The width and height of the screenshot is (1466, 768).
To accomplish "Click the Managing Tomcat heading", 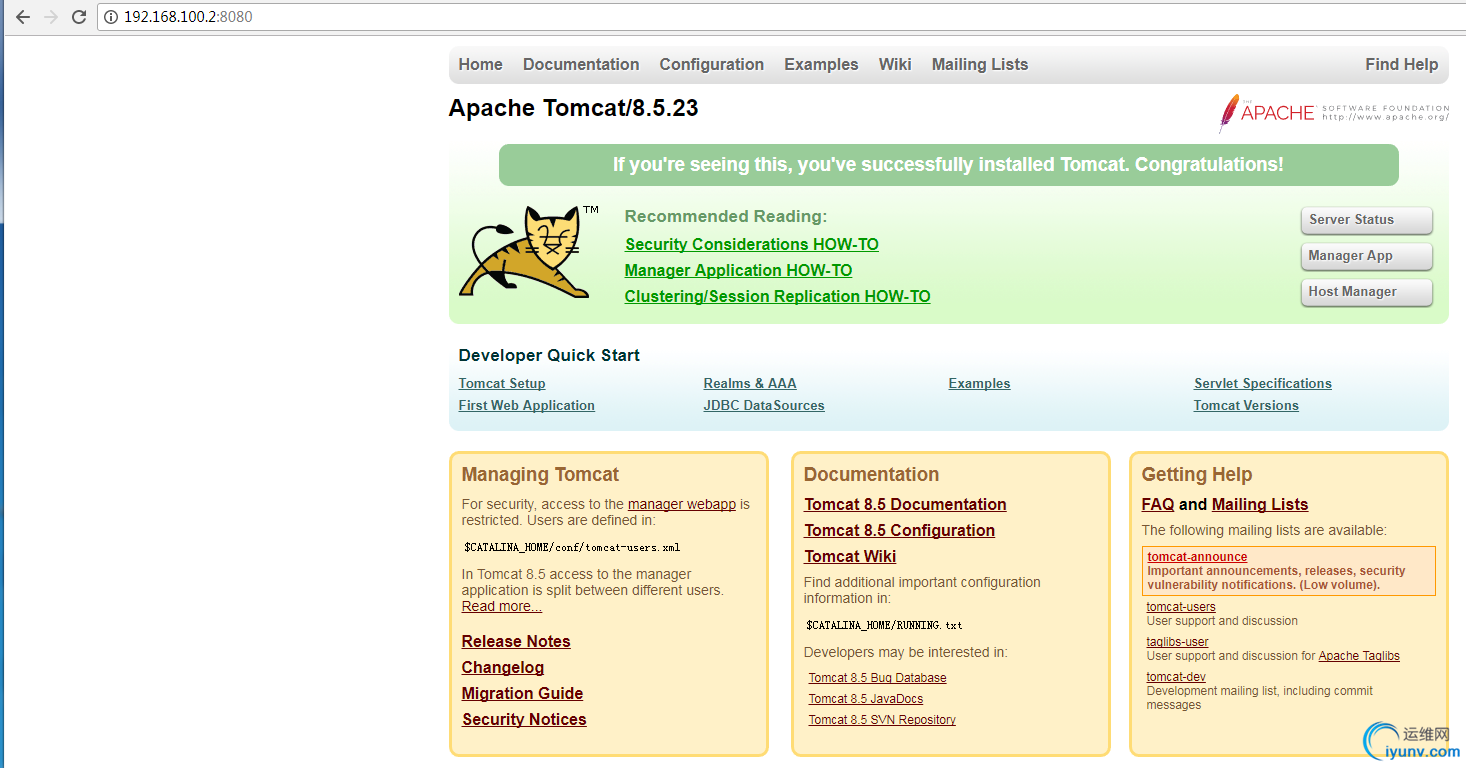I will [x=540, y=474].
